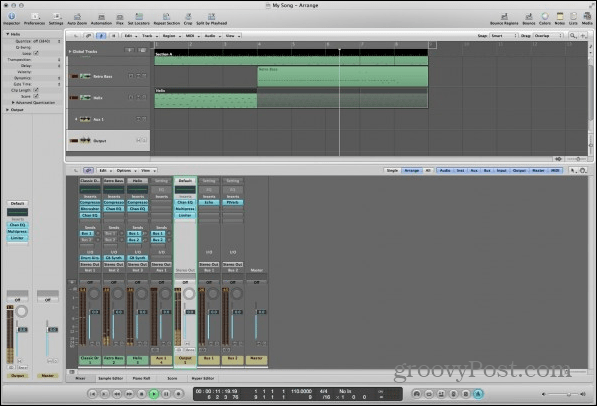Click the Pause button in the transport

tap(166, 394)
